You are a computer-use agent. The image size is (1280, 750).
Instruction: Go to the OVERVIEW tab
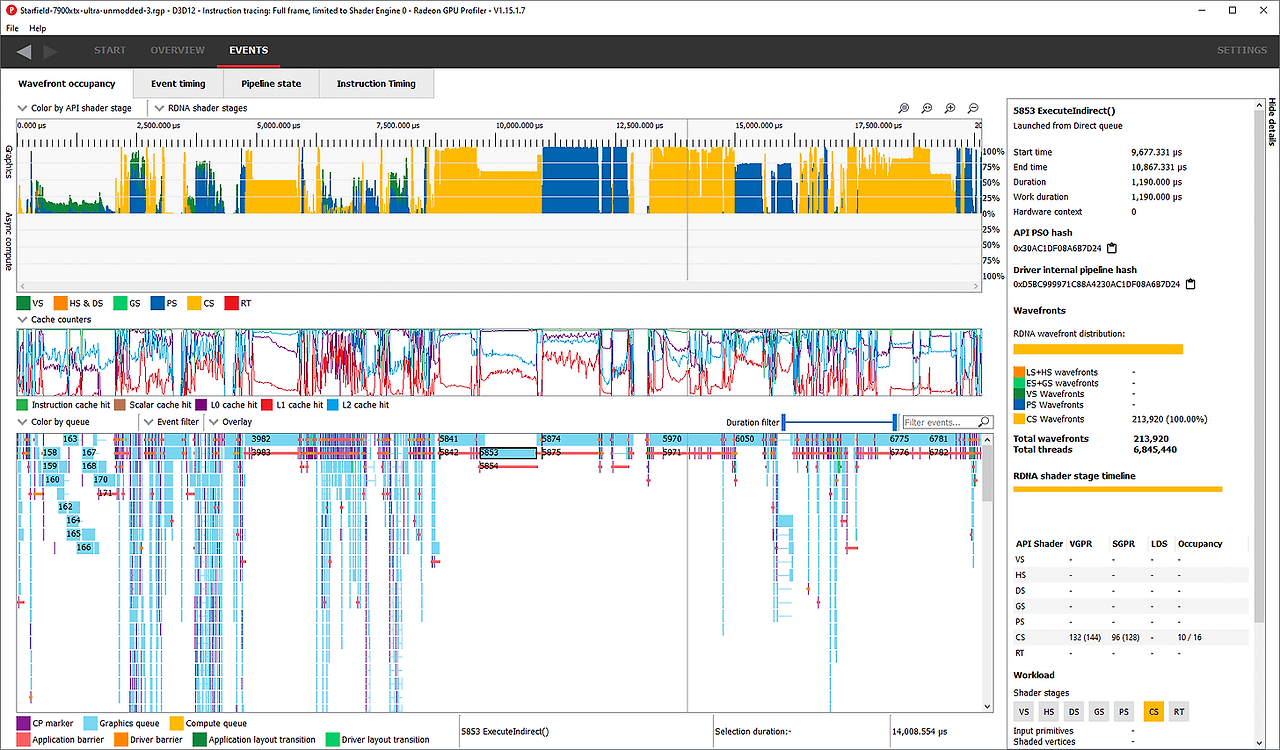(x=178, y=50)
